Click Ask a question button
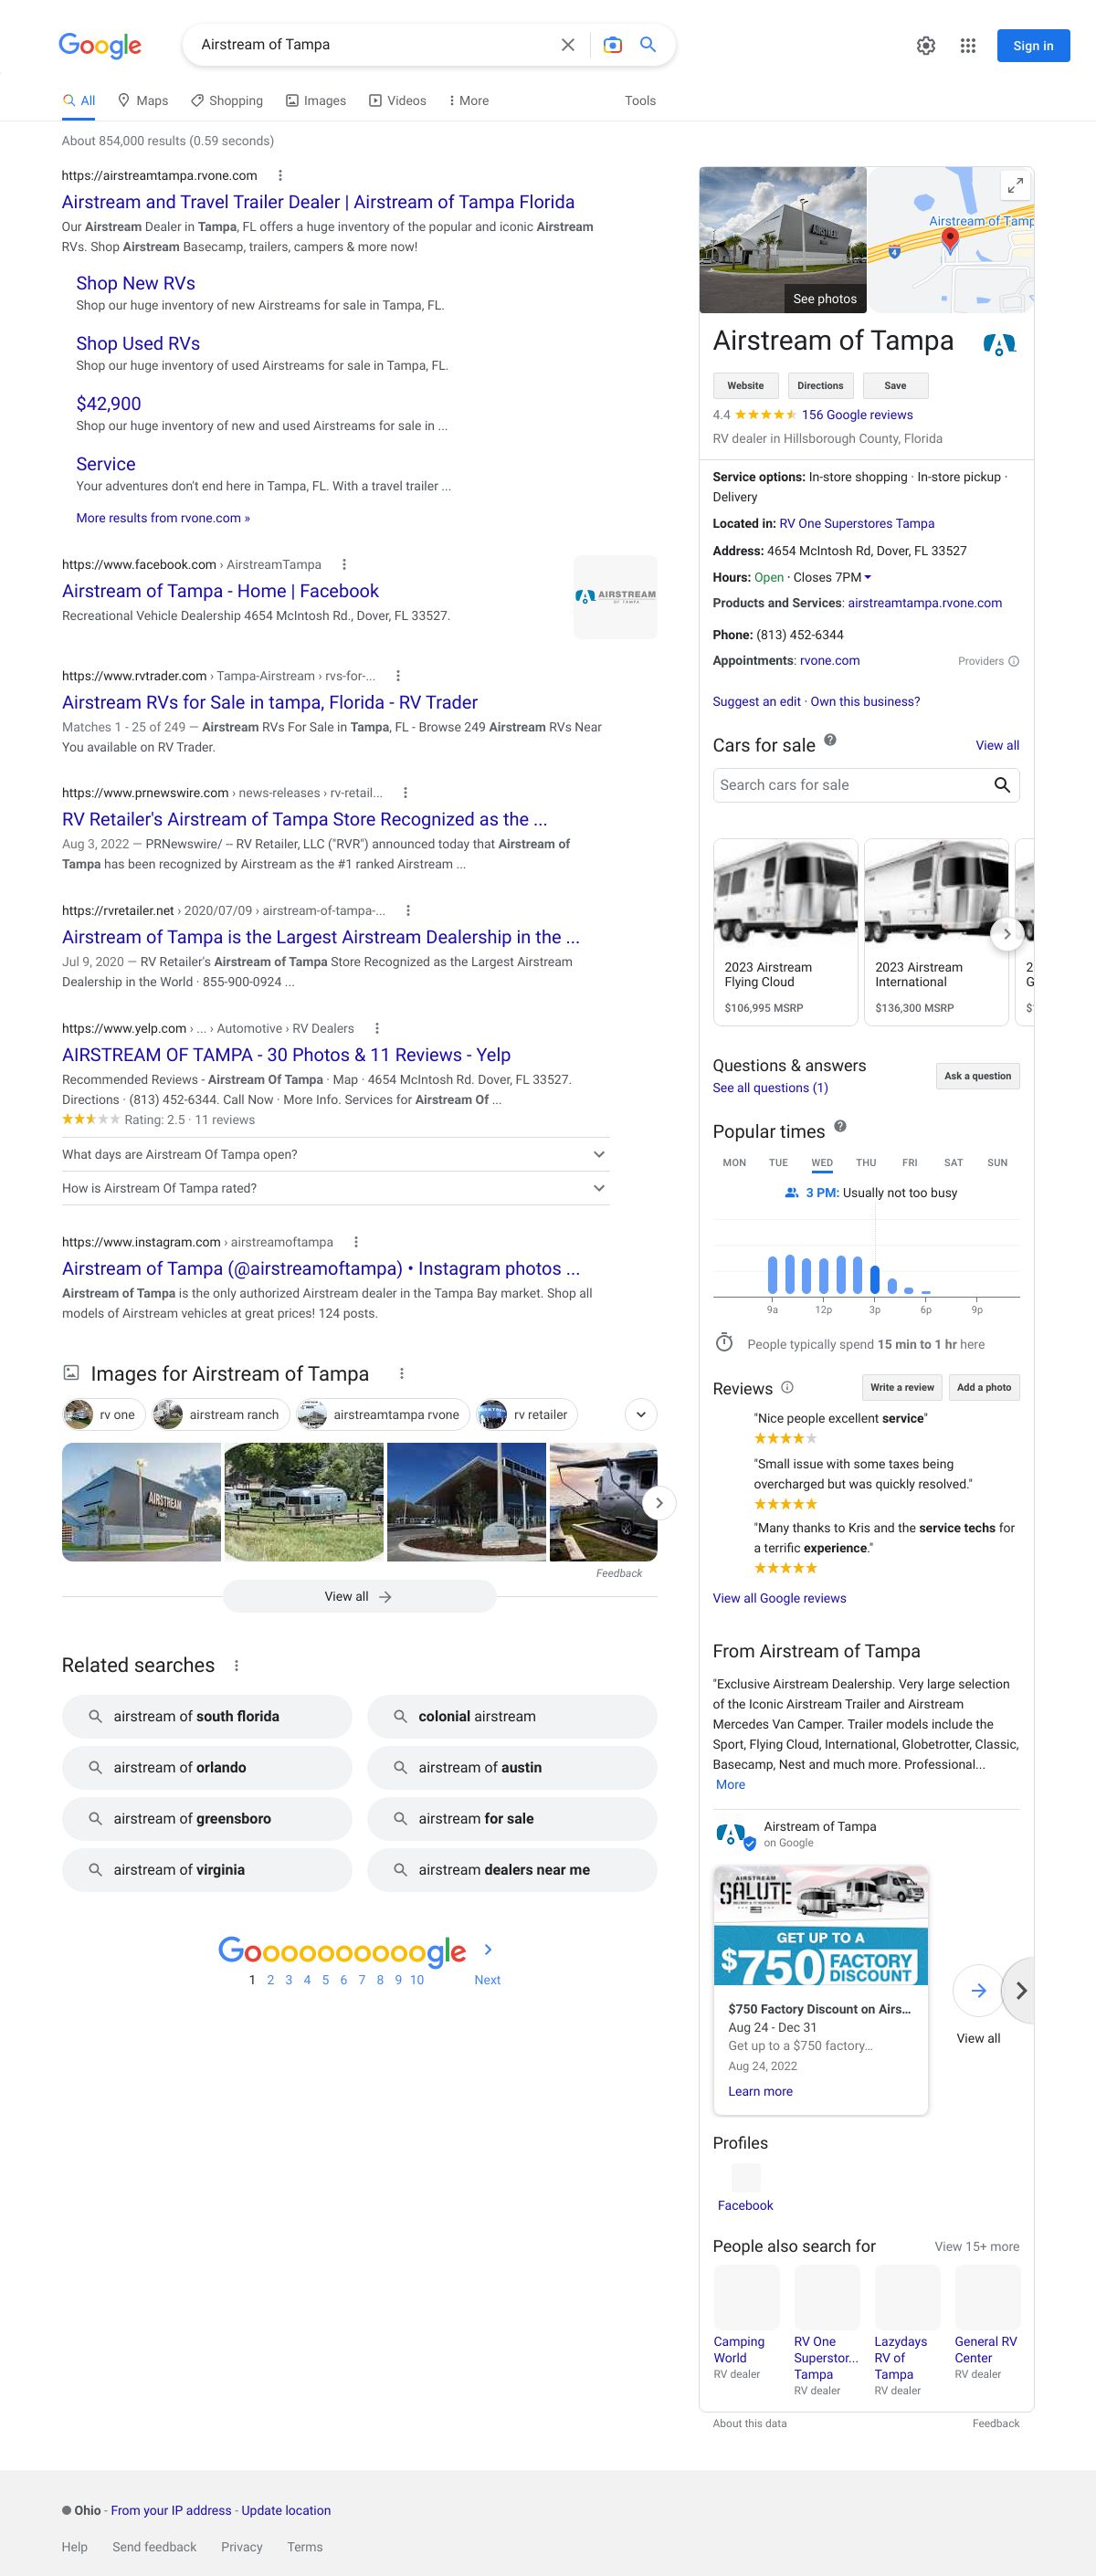Viewport: 1096px width, 2576px height. pyautogui.click(x=977, y=1076)
